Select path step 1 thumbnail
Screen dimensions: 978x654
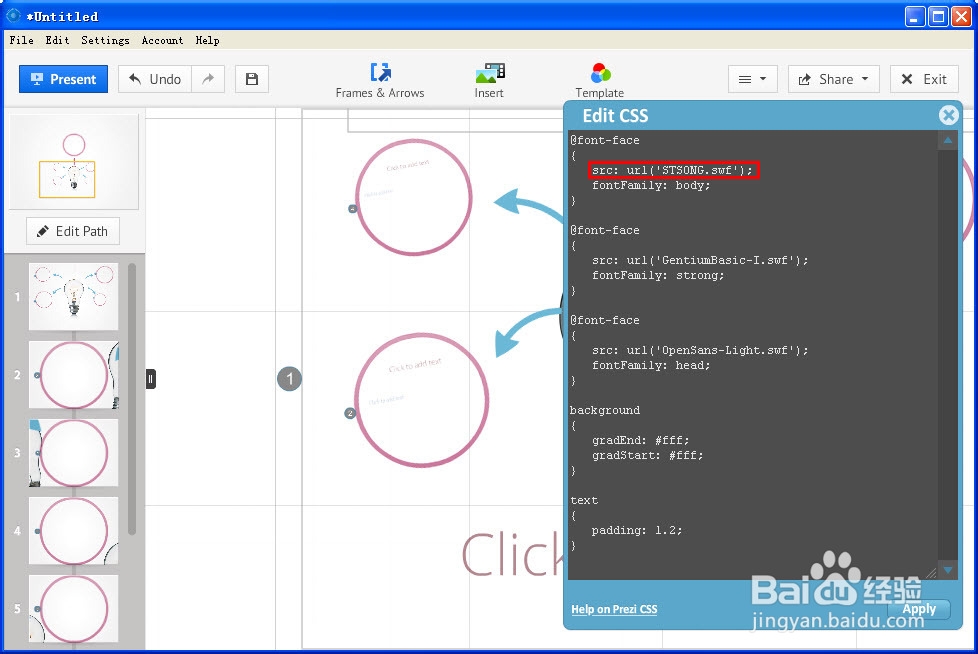pyautogui.click(x=74, y=297)
